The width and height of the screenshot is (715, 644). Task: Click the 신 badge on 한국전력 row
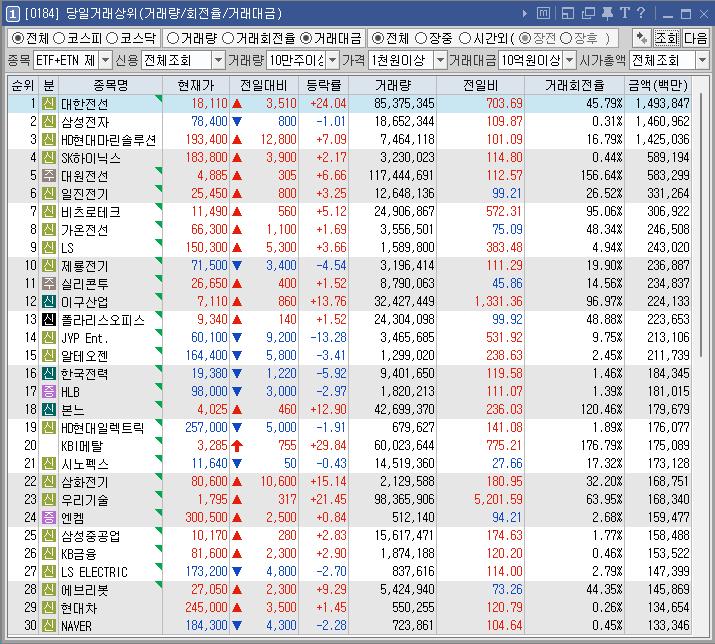tap(49, 374)
